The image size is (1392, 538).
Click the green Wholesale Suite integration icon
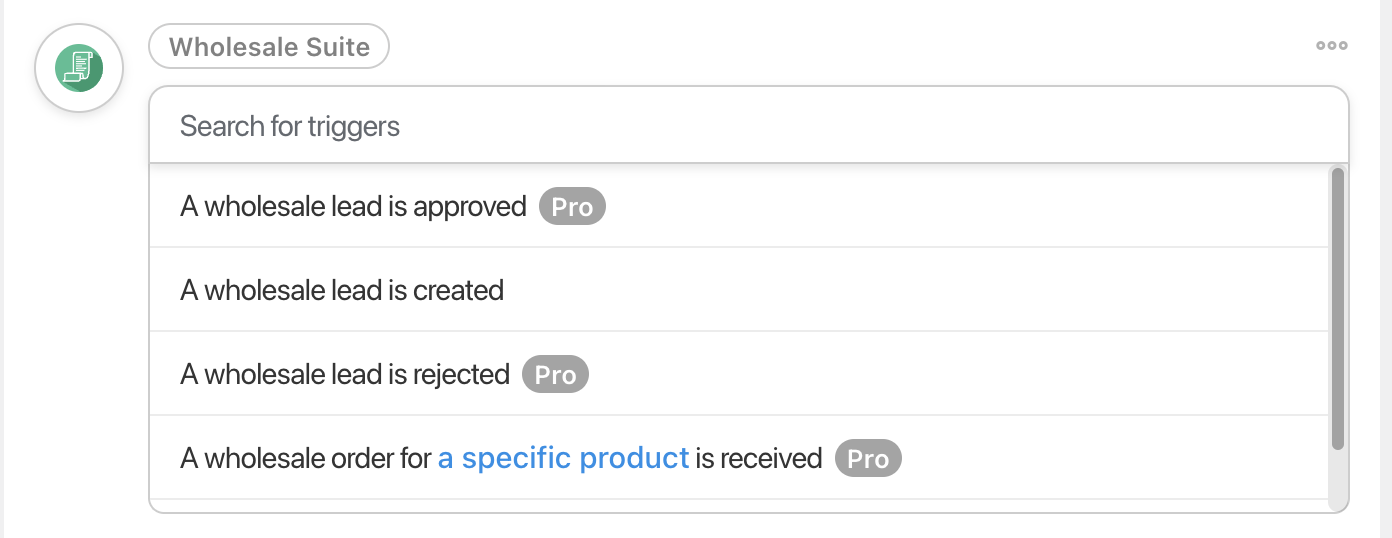79,68
